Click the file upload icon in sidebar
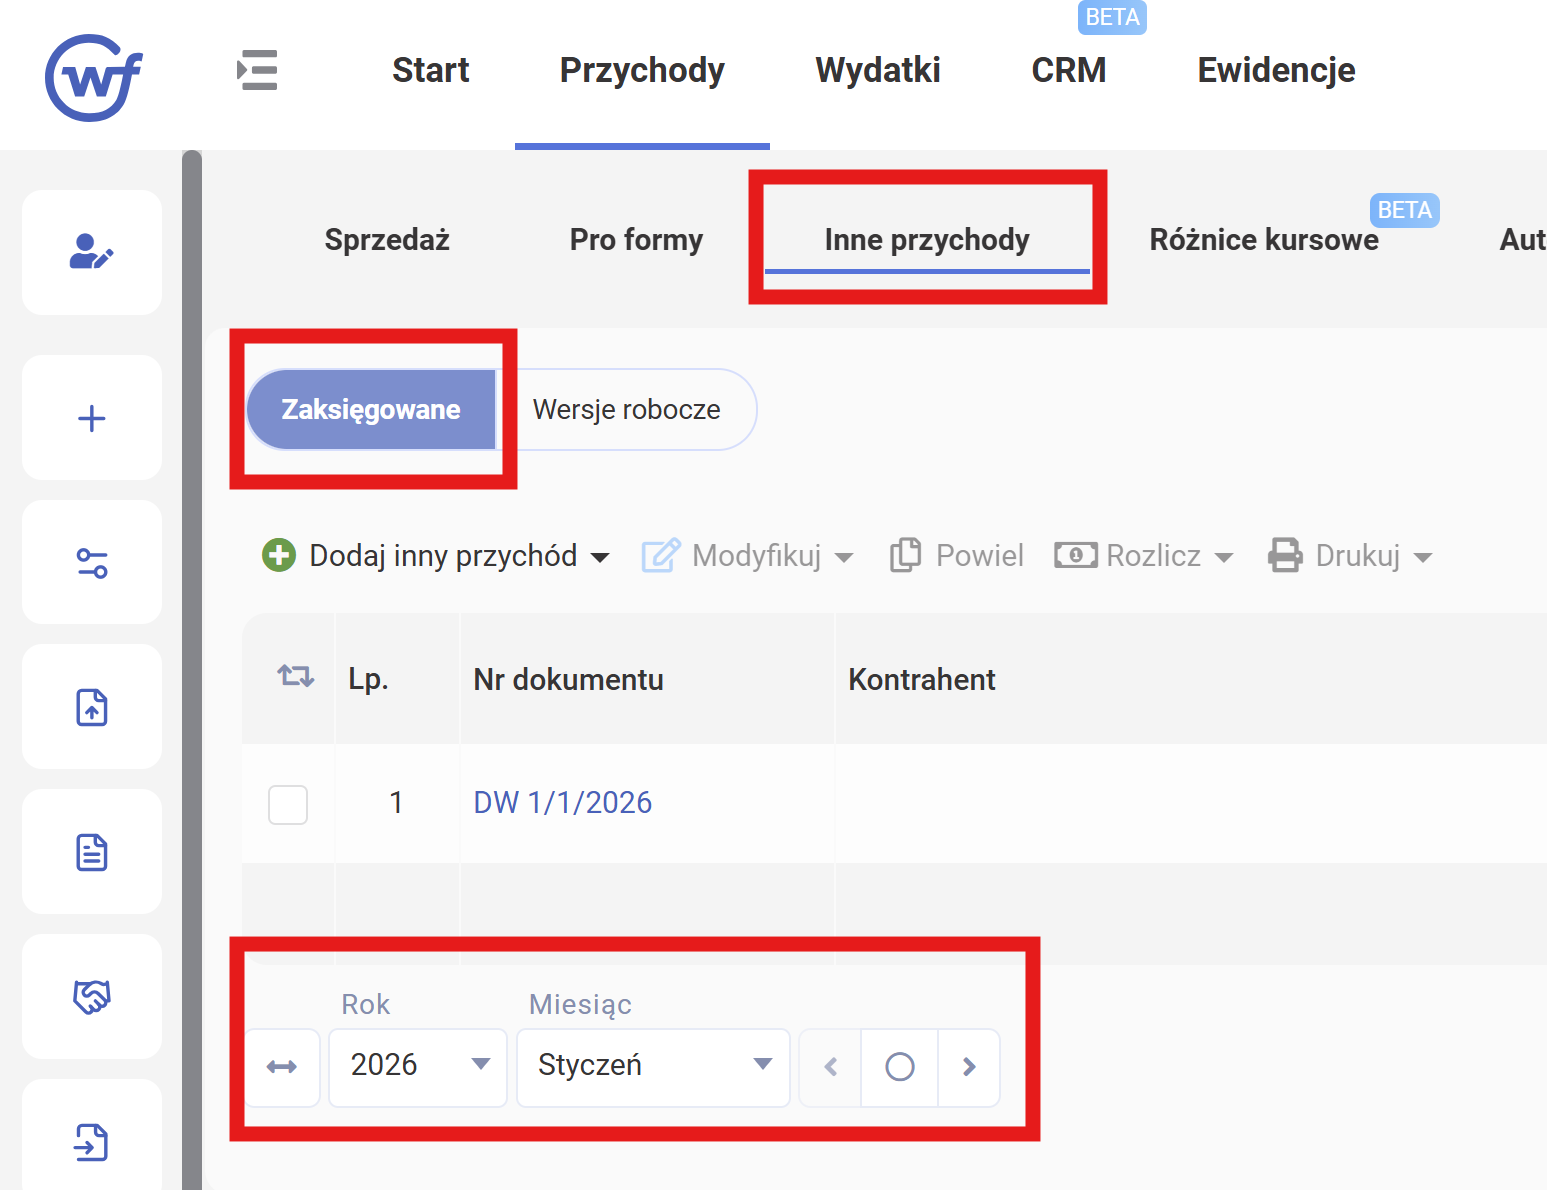The width and height of the screenshot is (1547, 1190). coord(91,707)
